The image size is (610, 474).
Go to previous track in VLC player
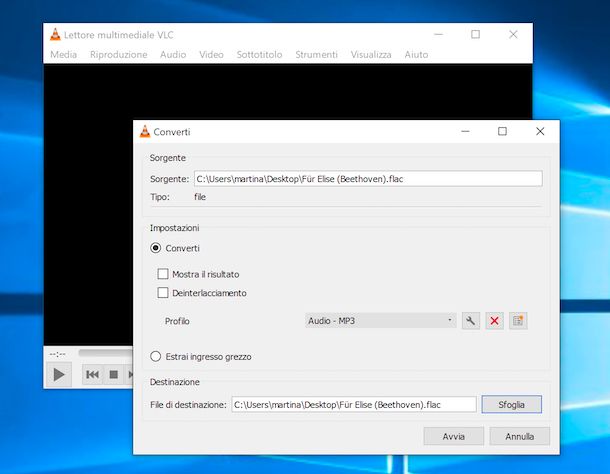click(x=92, y=375)
